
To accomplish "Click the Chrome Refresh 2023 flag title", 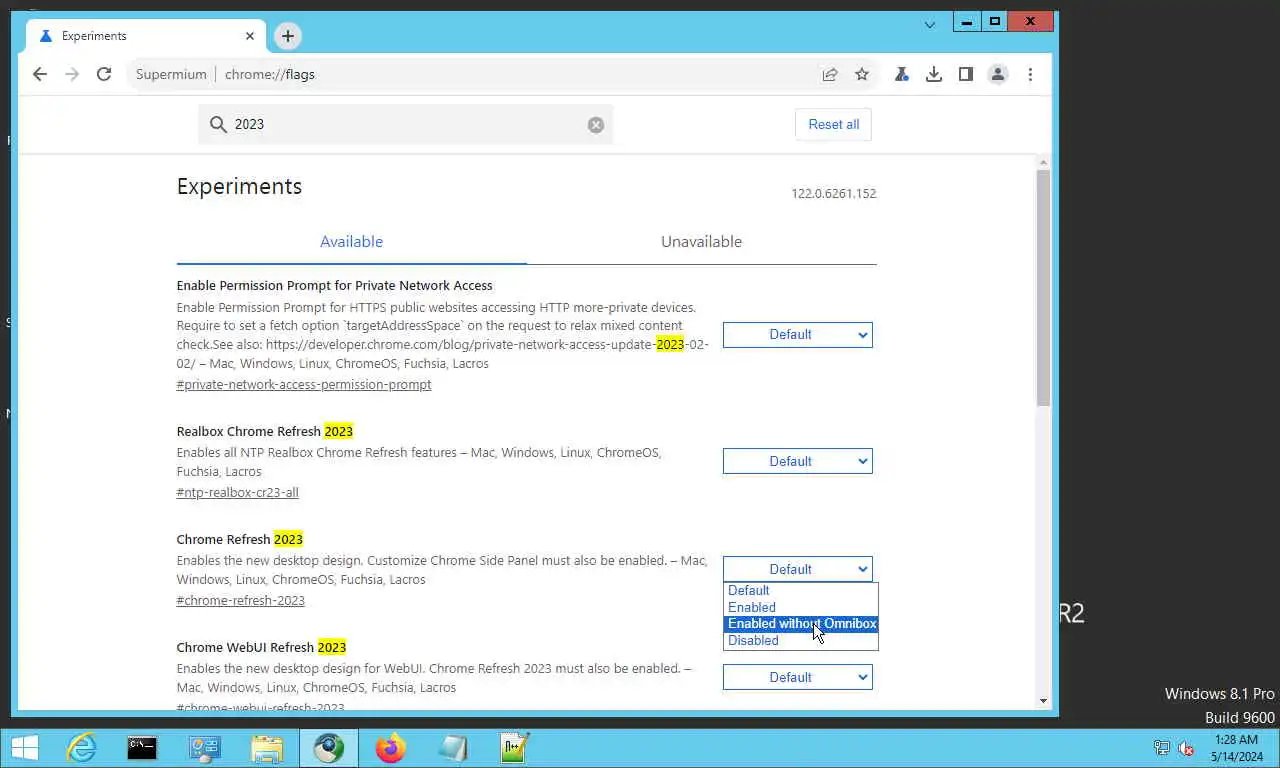I will pos(240,540).
